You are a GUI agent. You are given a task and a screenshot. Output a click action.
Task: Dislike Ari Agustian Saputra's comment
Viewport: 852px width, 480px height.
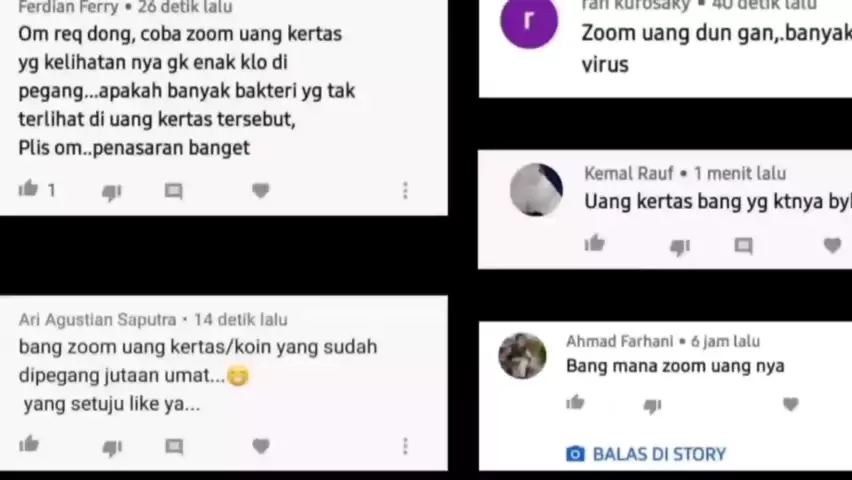pos(112,447)
